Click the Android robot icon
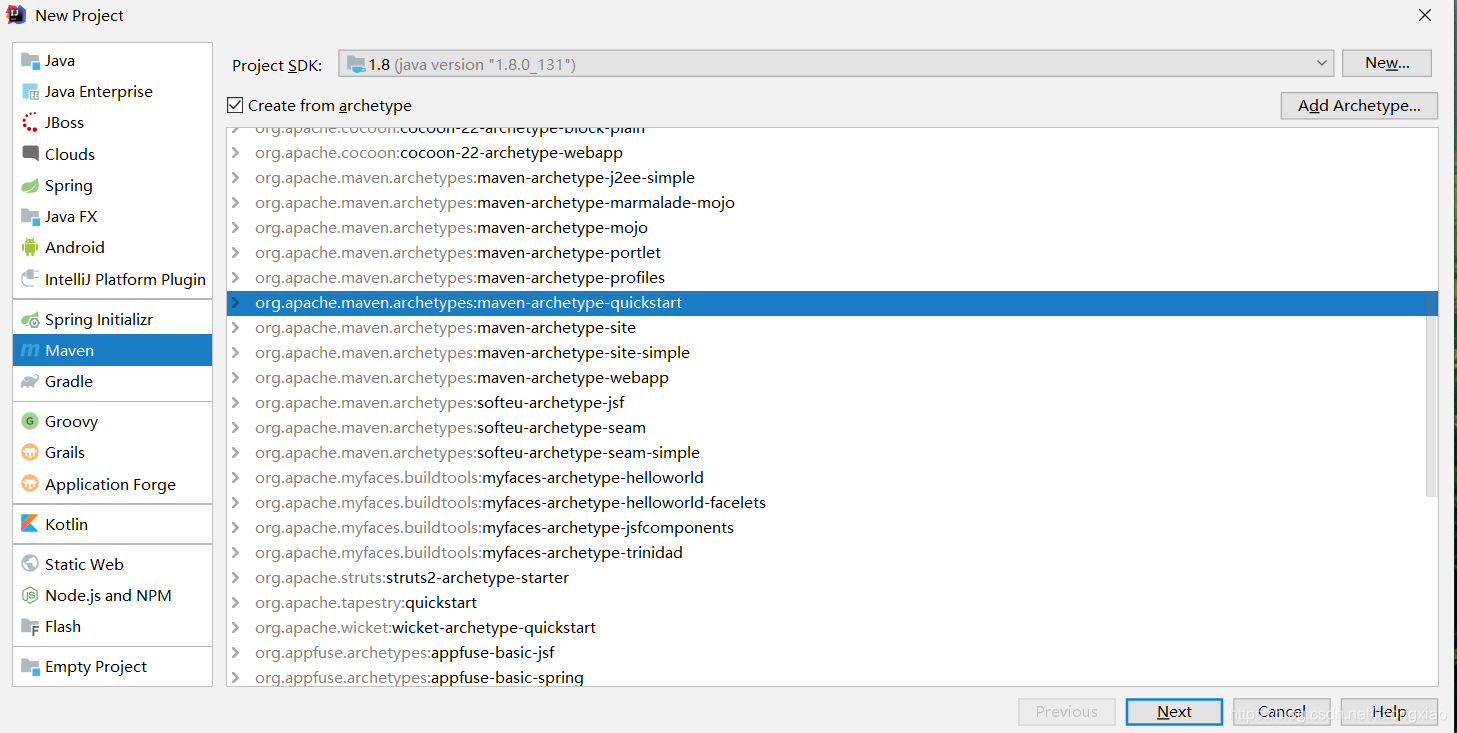Image resolution: width=1457 pixels, height=733 pixels. (30, 247)
